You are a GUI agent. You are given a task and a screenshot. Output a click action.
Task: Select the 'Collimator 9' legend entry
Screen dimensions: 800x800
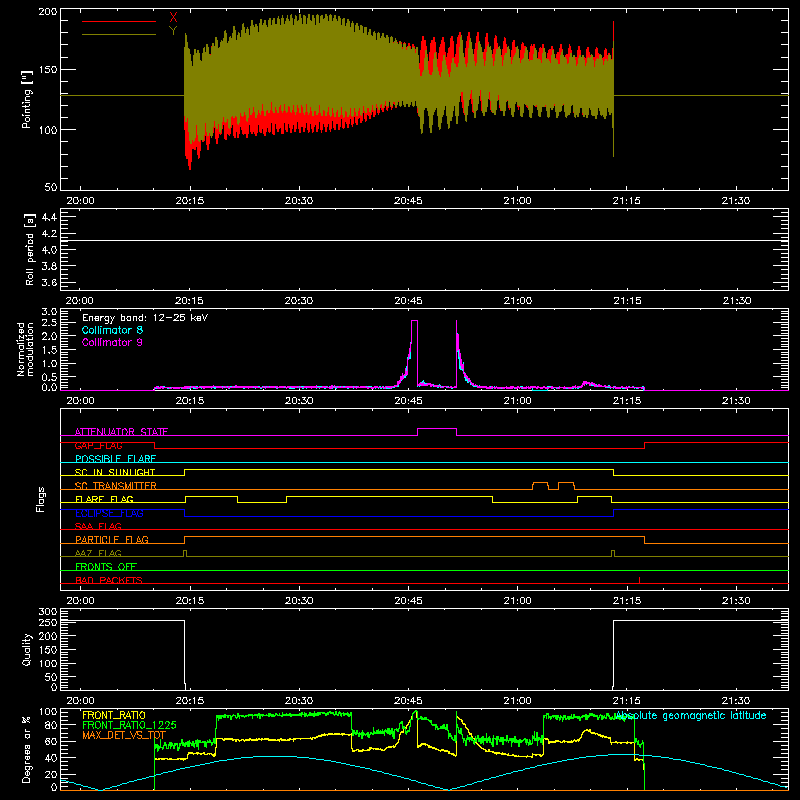click(x=112, y=342)
